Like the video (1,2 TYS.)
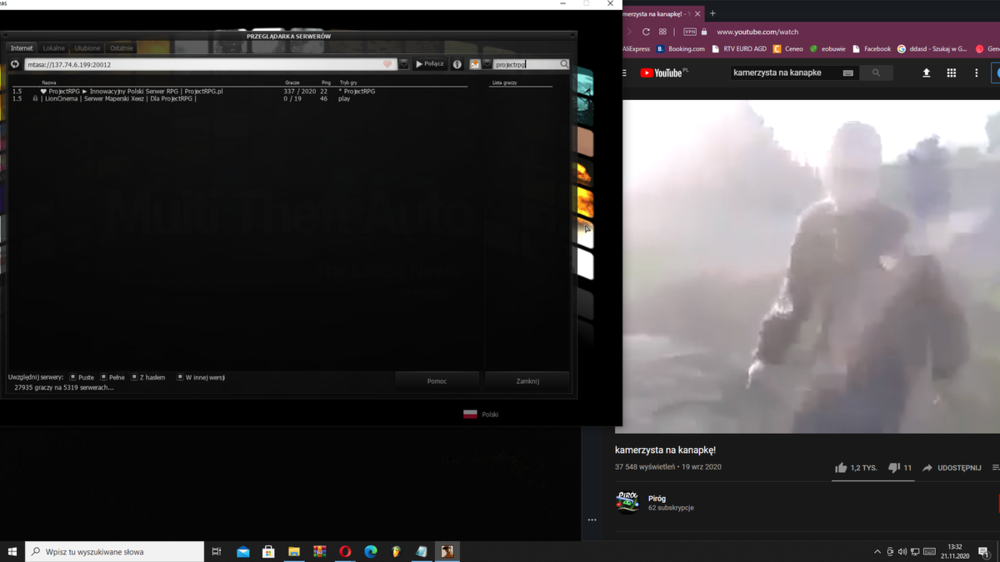The image size is (1000, 562). coord(856,468)
